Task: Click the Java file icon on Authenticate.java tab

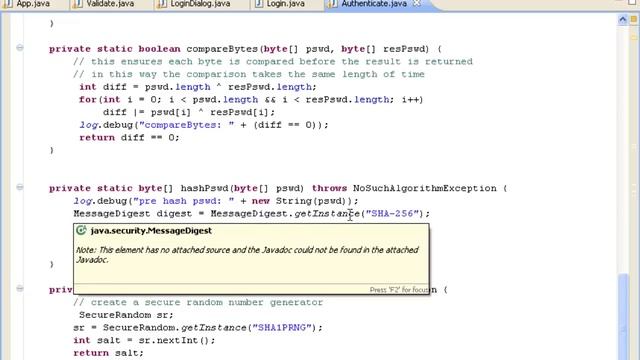Action: coord(333,4)
